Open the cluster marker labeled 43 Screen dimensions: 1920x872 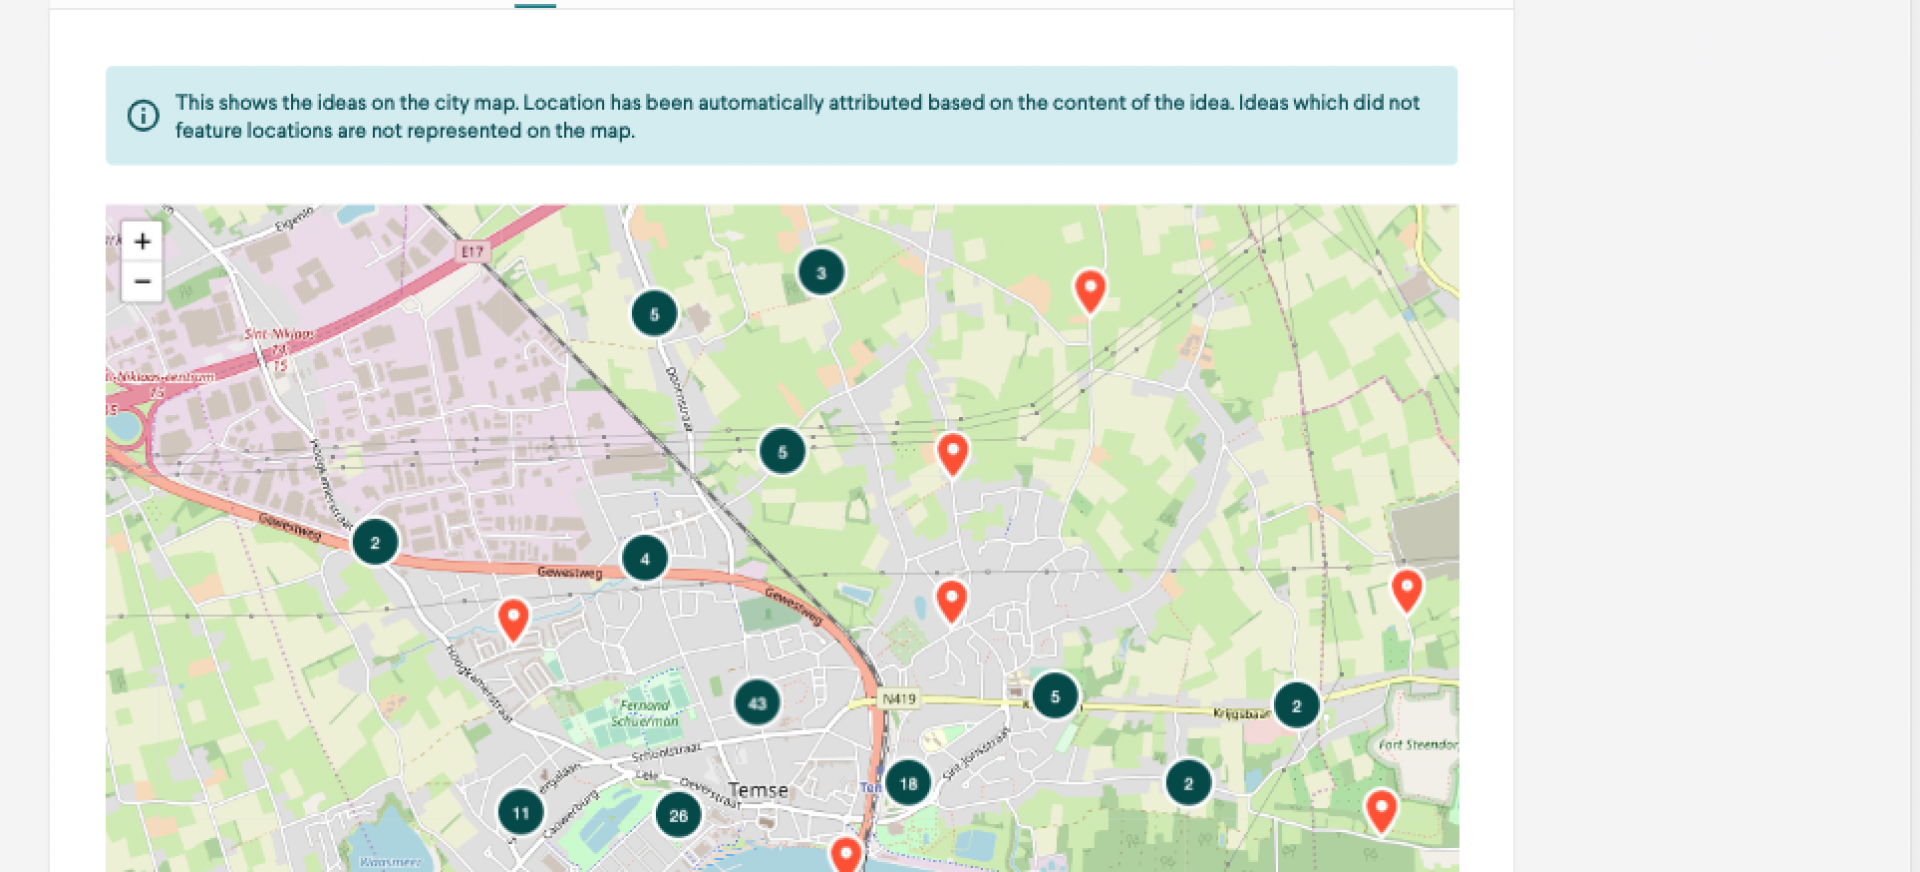(757, 703)
